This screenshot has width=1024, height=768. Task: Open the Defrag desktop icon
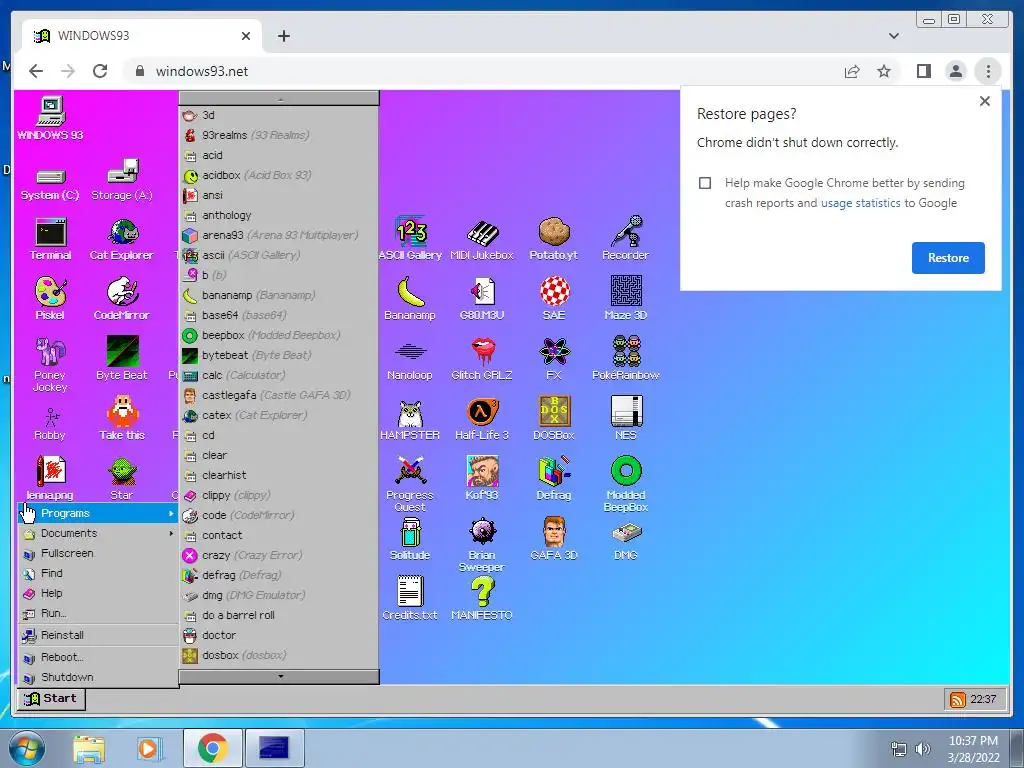pos(554,479)
